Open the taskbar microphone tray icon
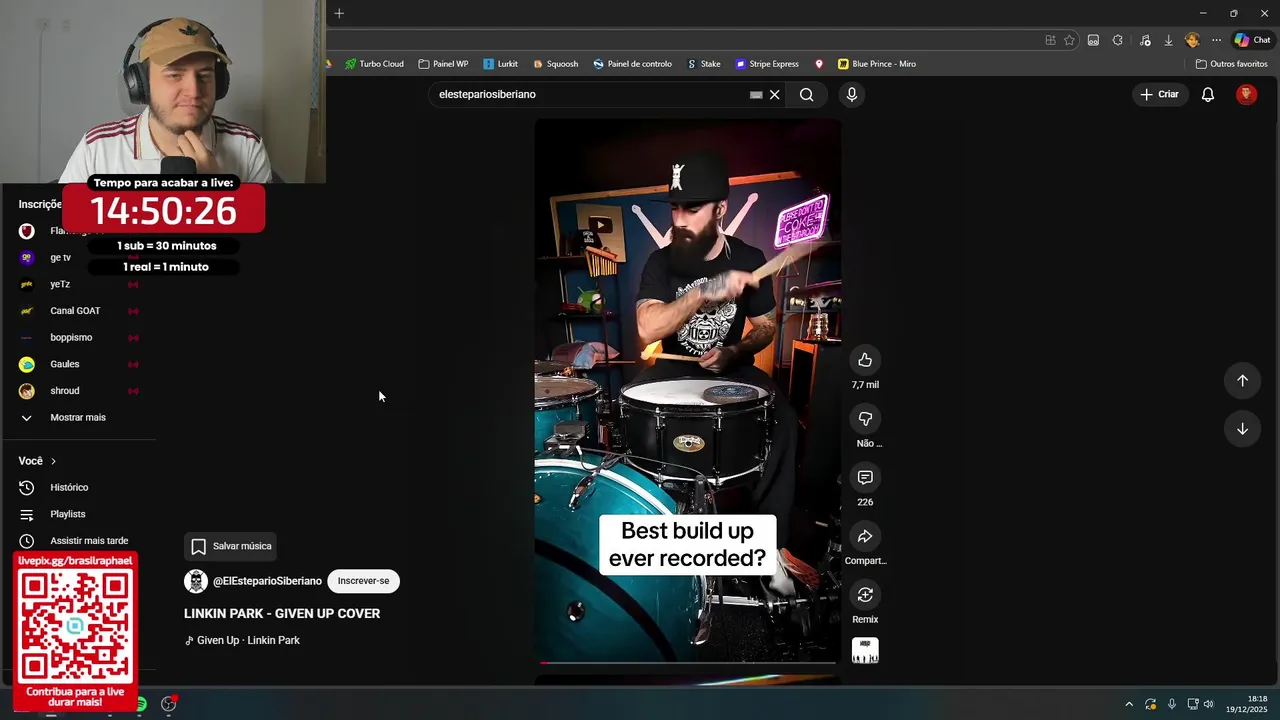This screenshot has width=1280, height=720. [x=1171, y=704]
